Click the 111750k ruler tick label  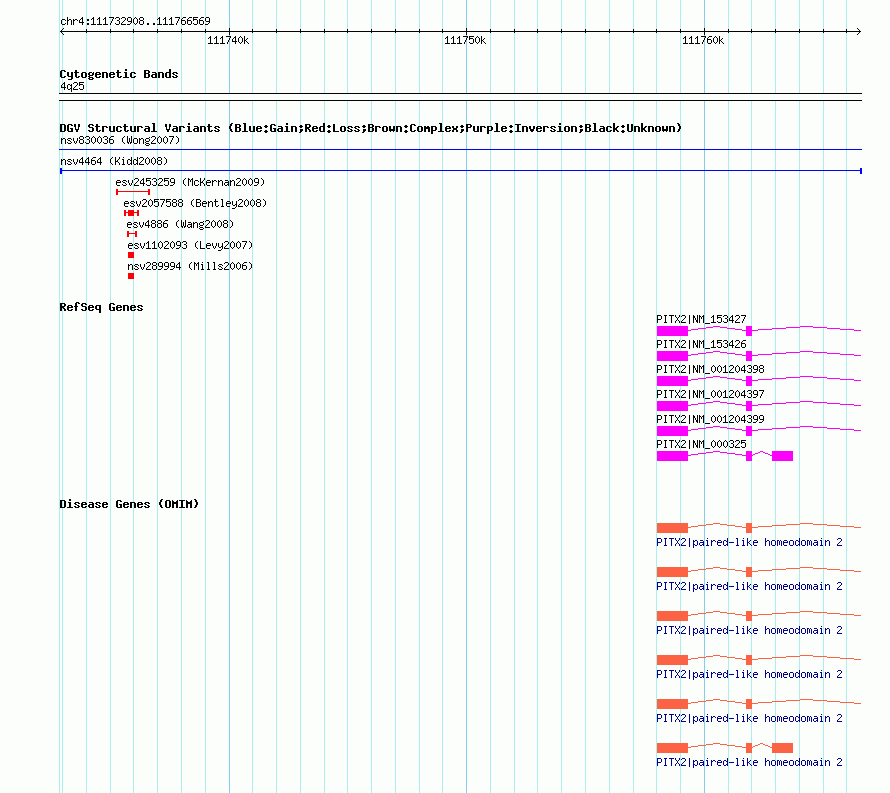(x=465, y=40)
